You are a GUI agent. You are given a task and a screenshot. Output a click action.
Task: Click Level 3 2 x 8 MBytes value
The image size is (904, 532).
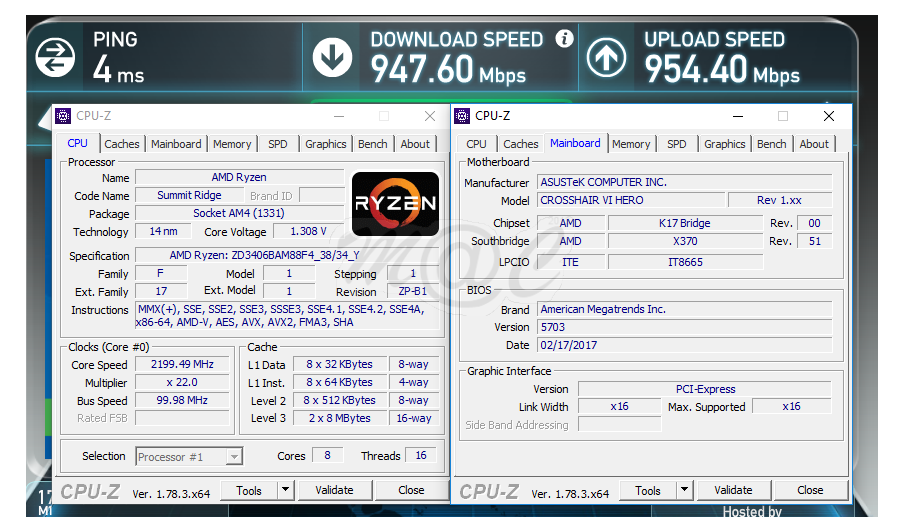[x=340, y=418]
